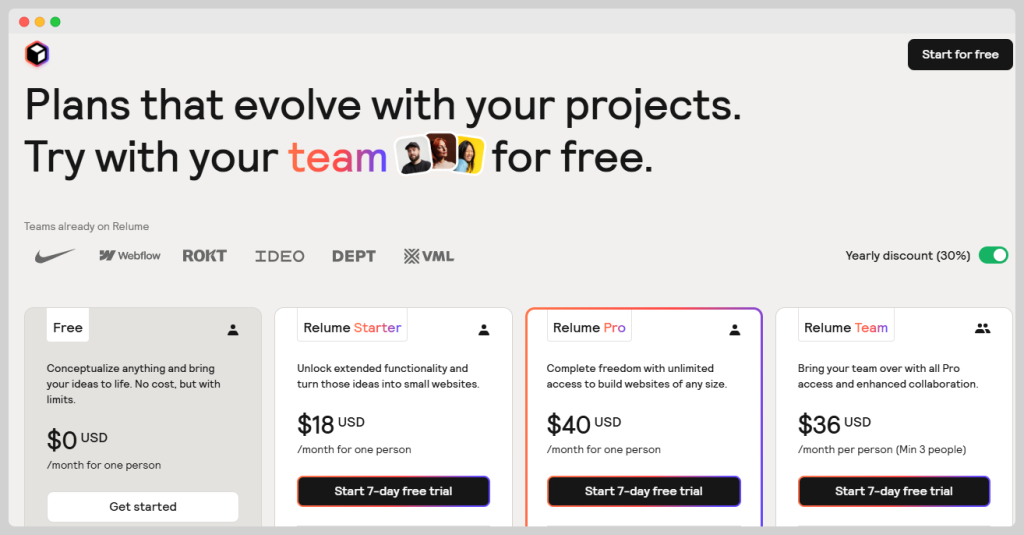This screenshot has width=1024, height=535.
Task: Click the two-people icon on Relume Team card
Action: 982,328
